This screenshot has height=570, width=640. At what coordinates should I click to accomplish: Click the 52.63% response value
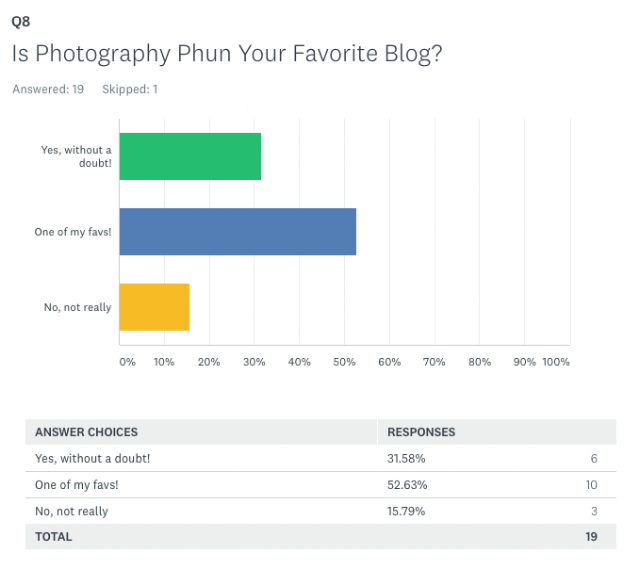pos(407,485)
